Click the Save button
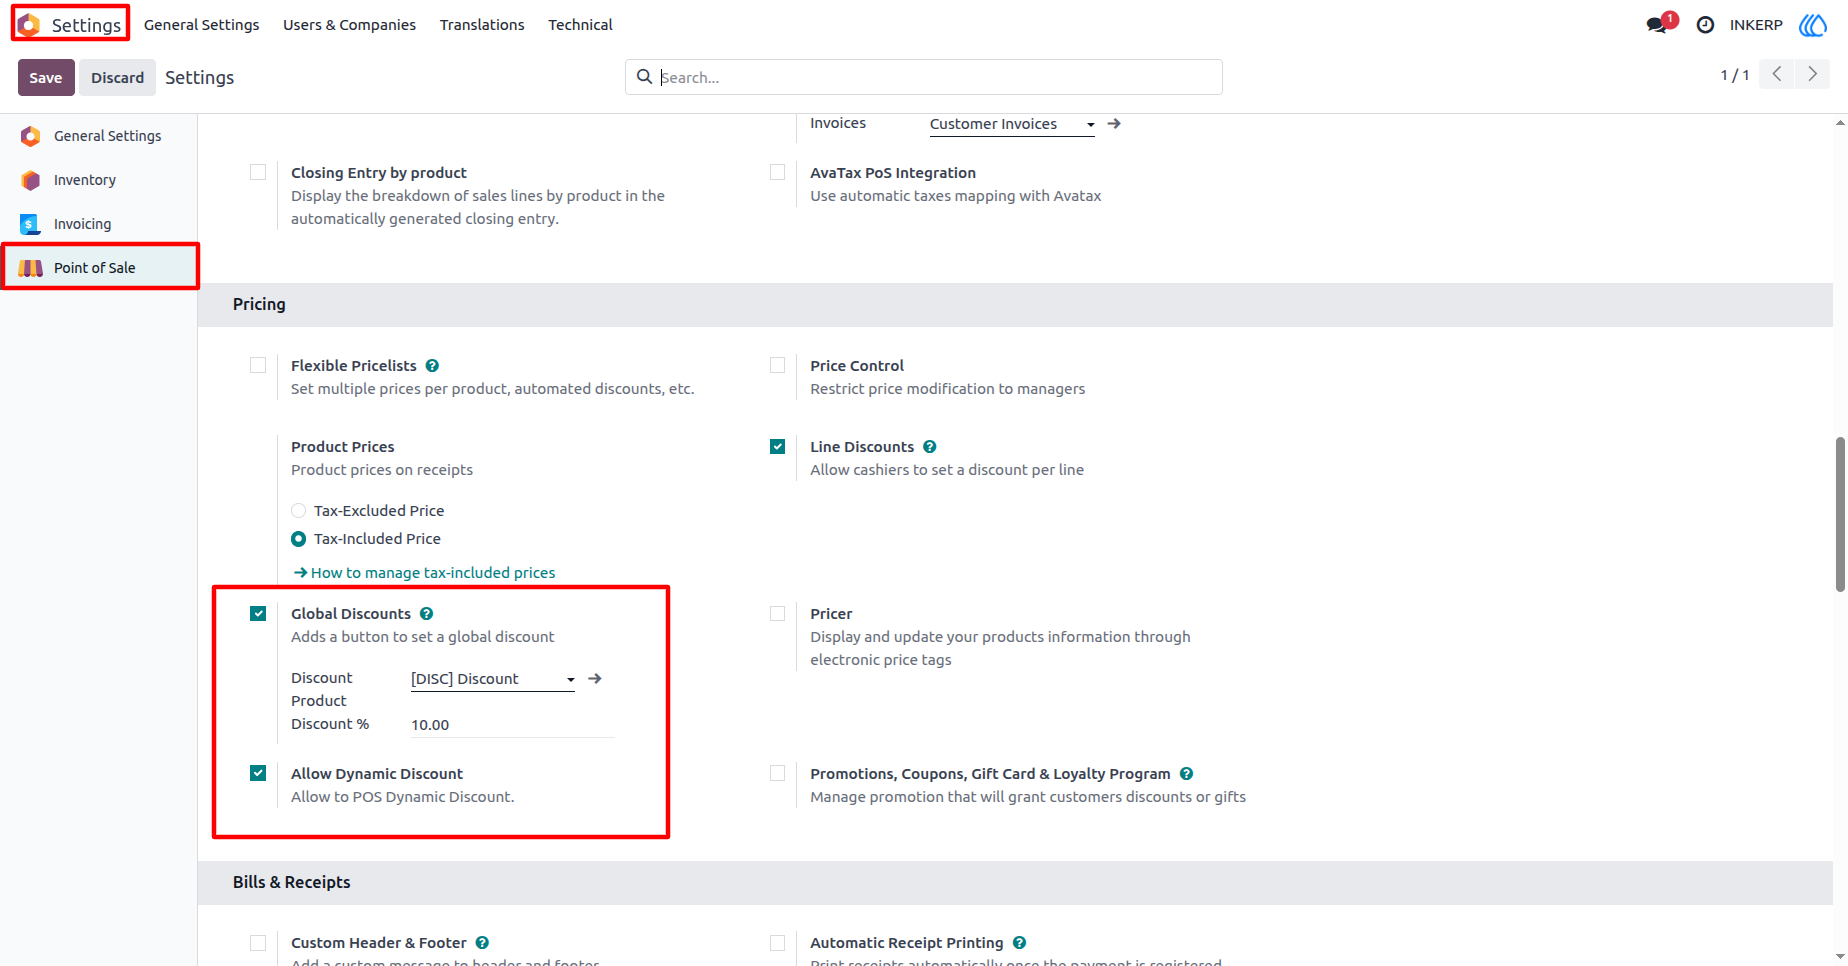 46,77
